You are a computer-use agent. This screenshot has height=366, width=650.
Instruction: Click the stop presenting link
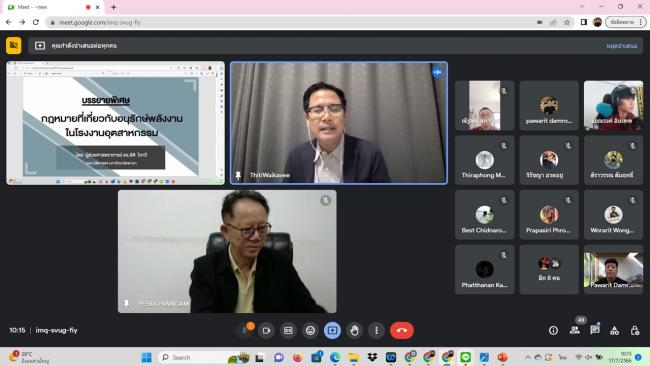coord(621,46)
